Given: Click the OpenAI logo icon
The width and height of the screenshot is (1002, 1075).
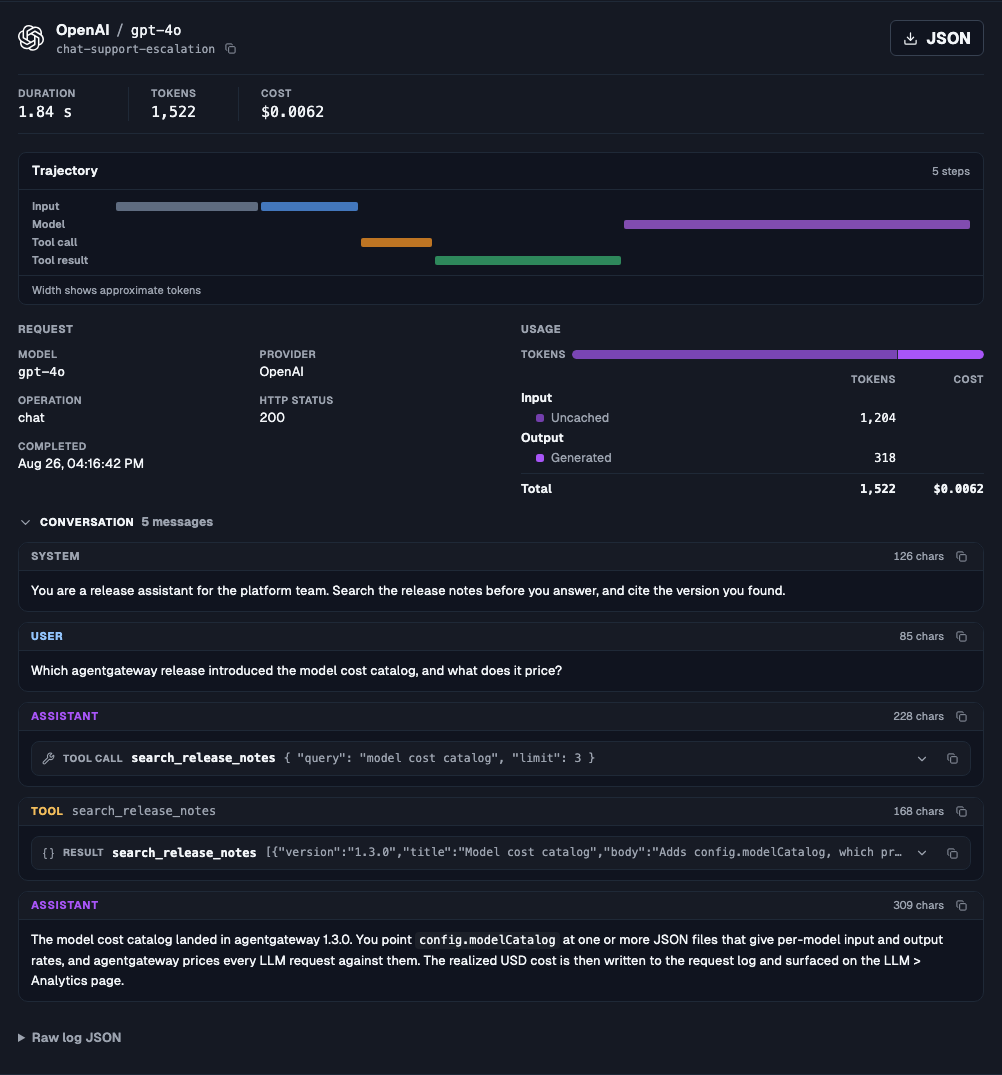Looking at the screenshot, I should 31,38.
